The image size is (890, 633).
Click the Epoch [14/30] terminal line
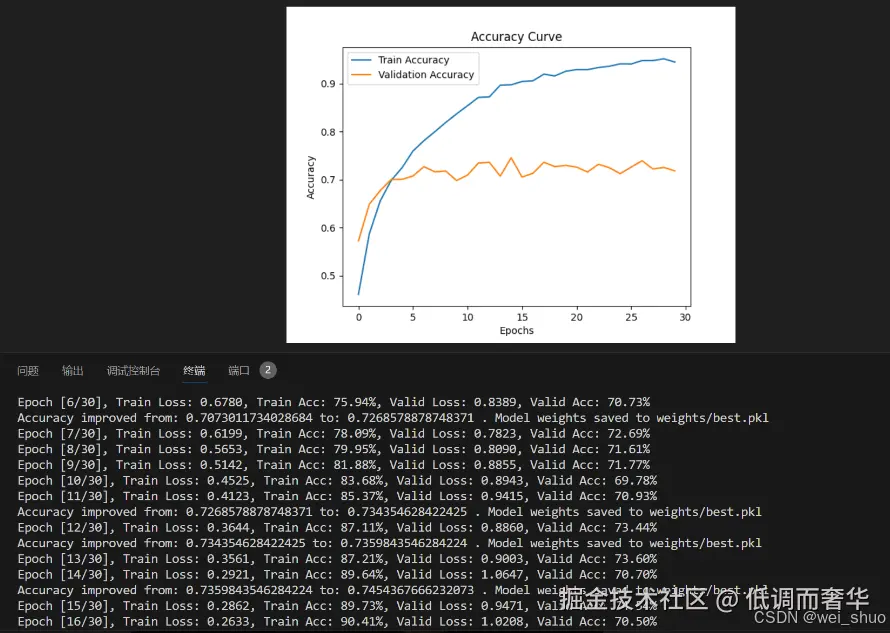coord(337,575)
